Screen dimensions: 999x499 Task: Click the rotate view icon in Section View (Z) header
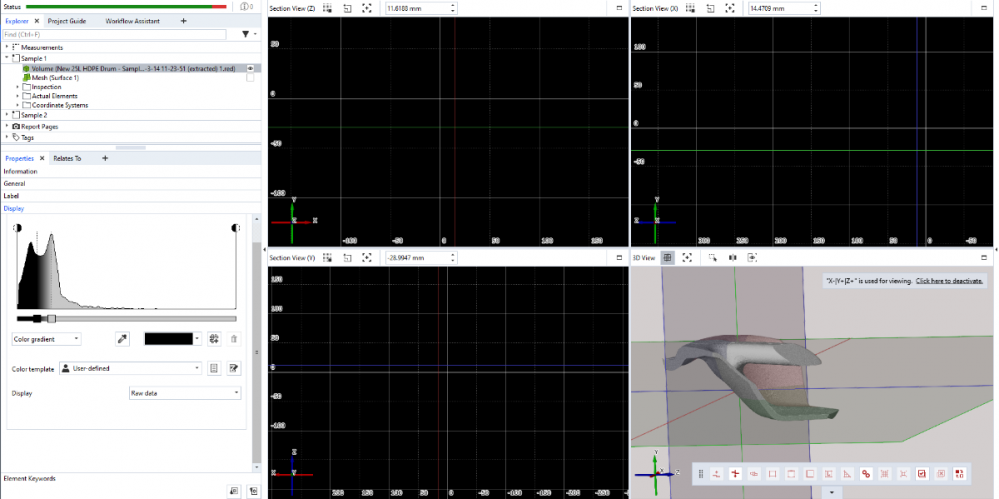pos(347,8)
